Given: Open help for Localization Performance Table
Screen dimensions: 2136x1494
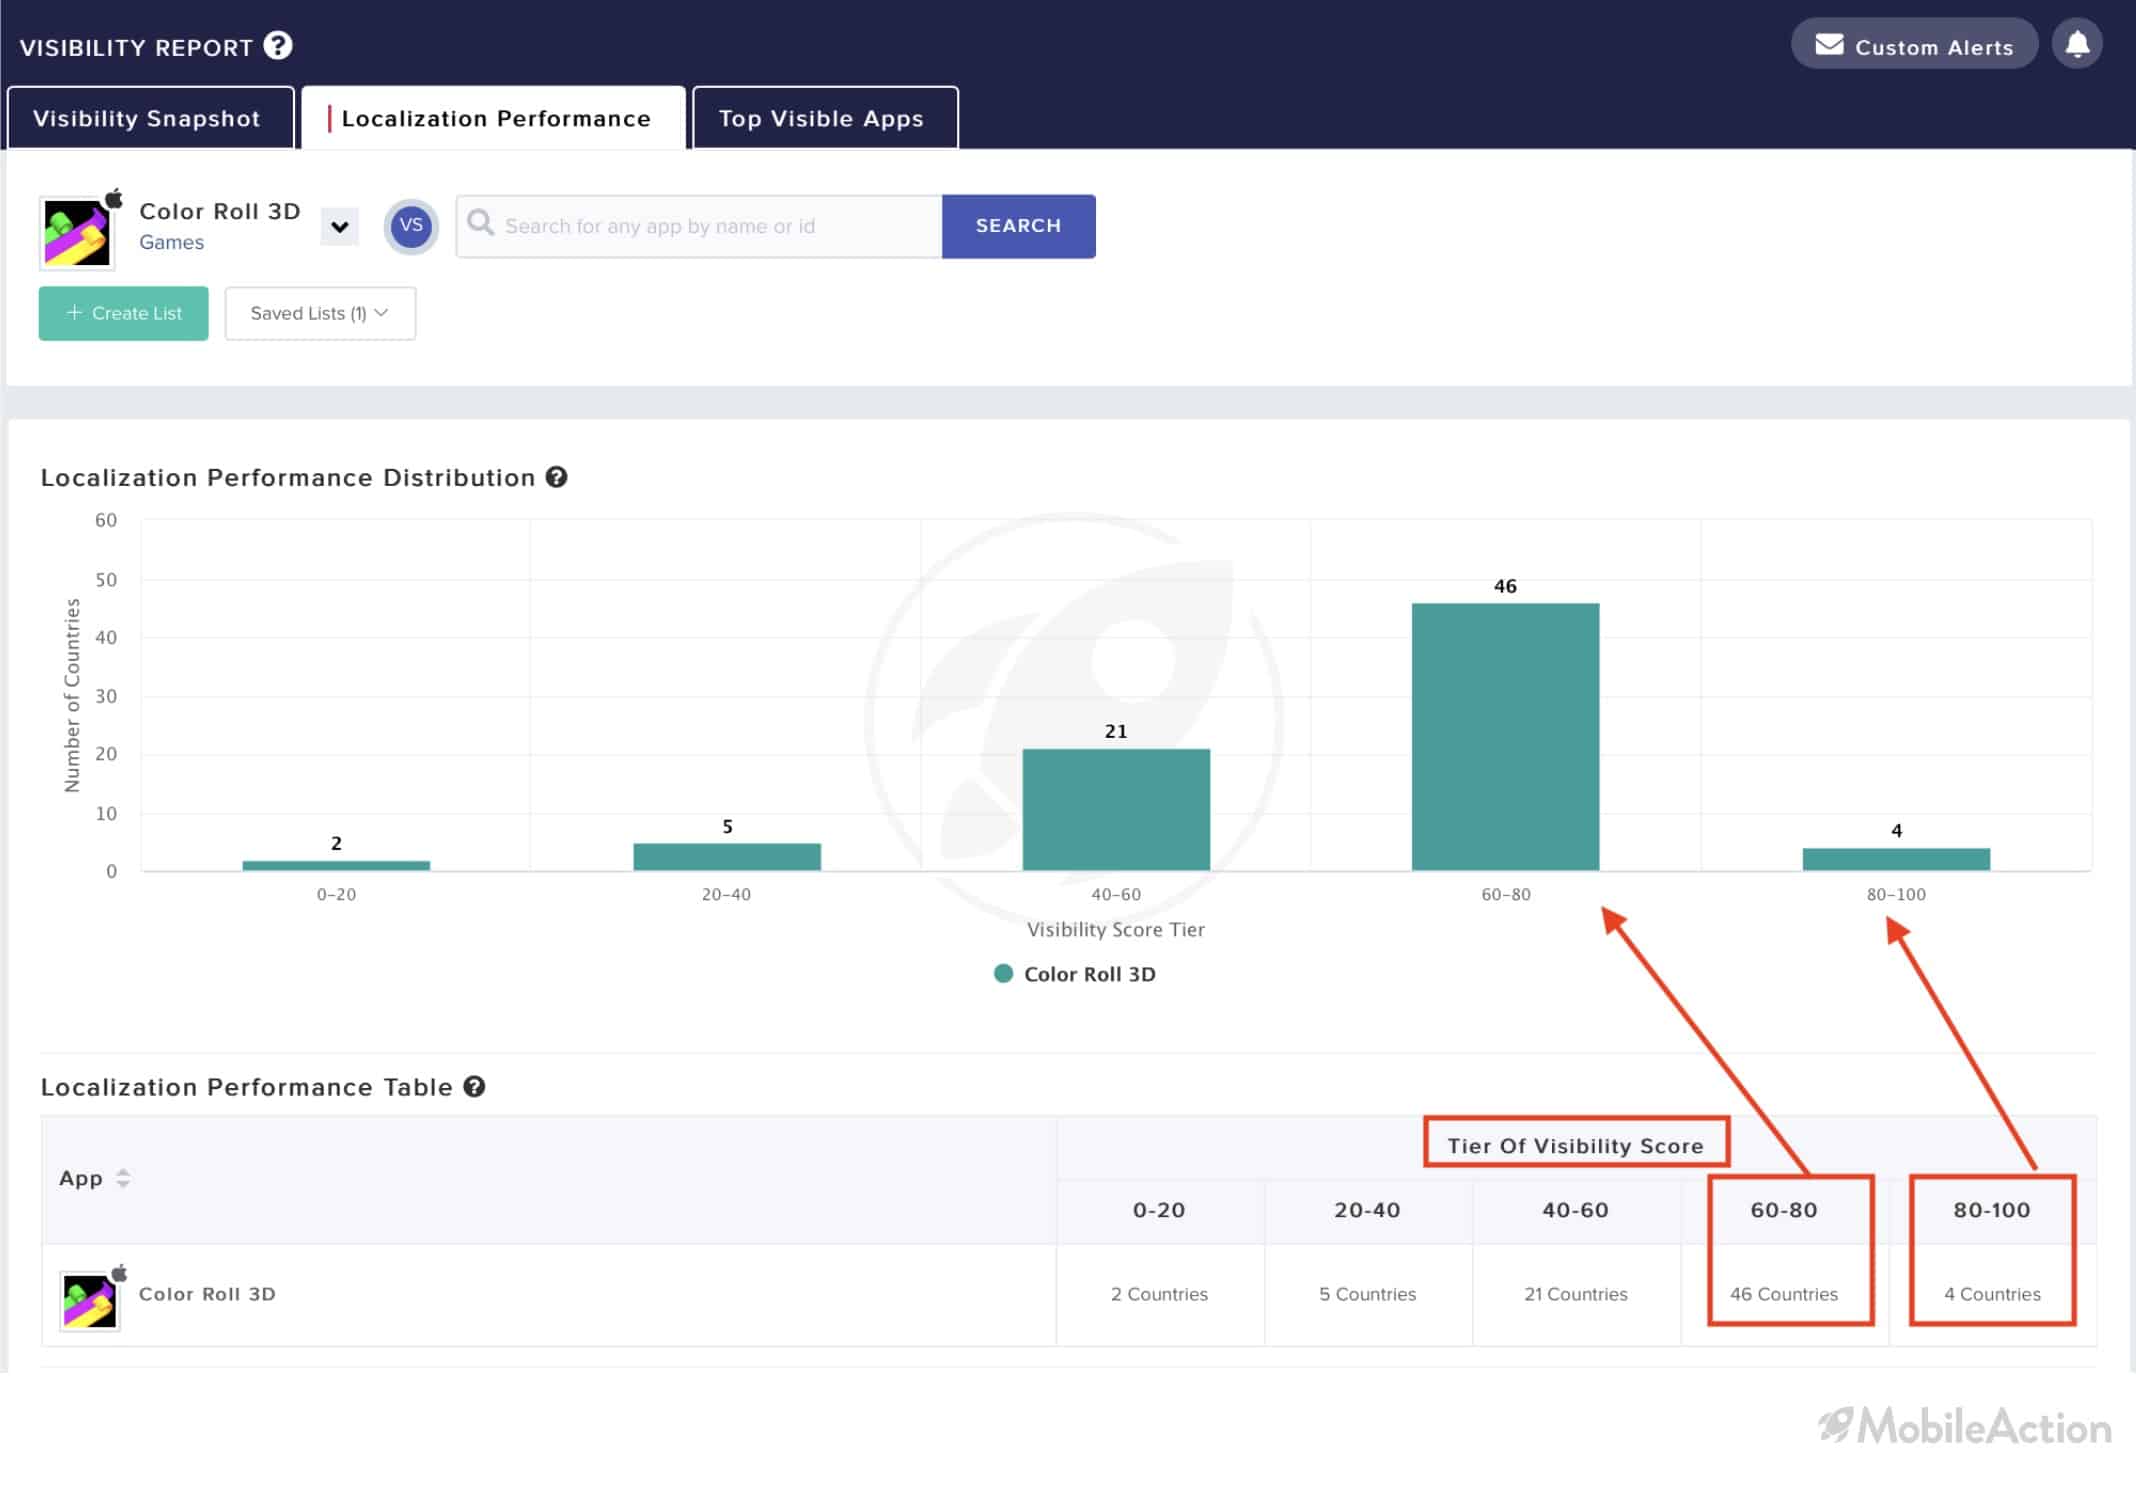Looking at the screenshot, I should pyautogui.click(x=475, y=1086).
